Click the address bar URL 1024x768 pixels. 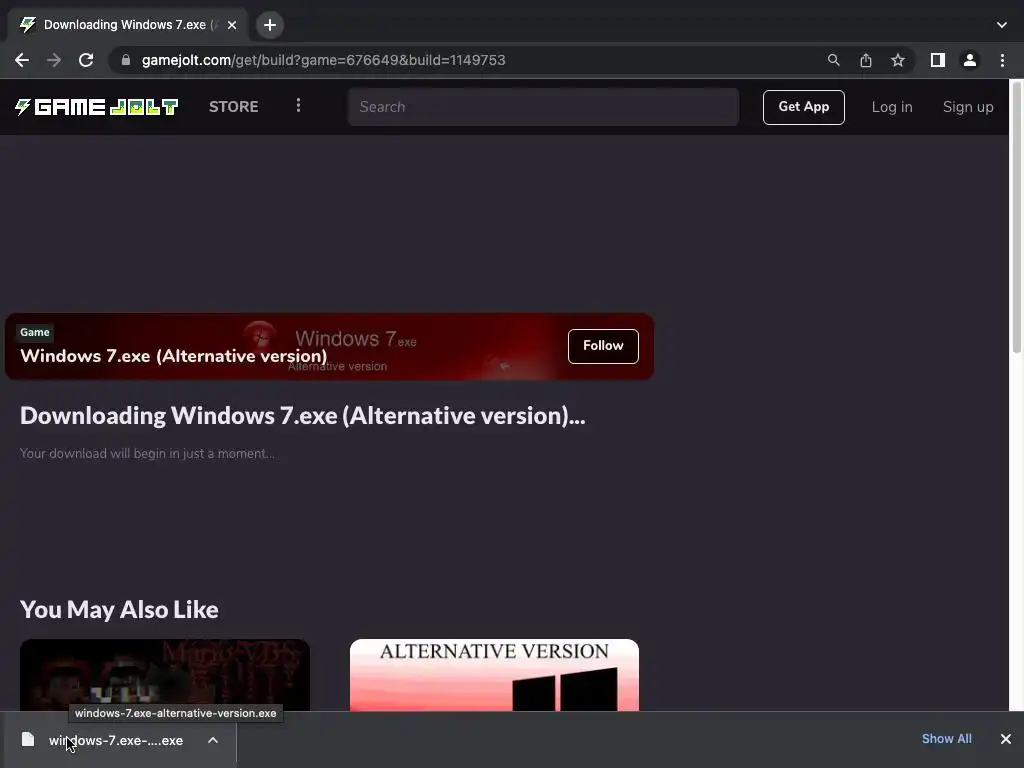click(x=323, y=60)
